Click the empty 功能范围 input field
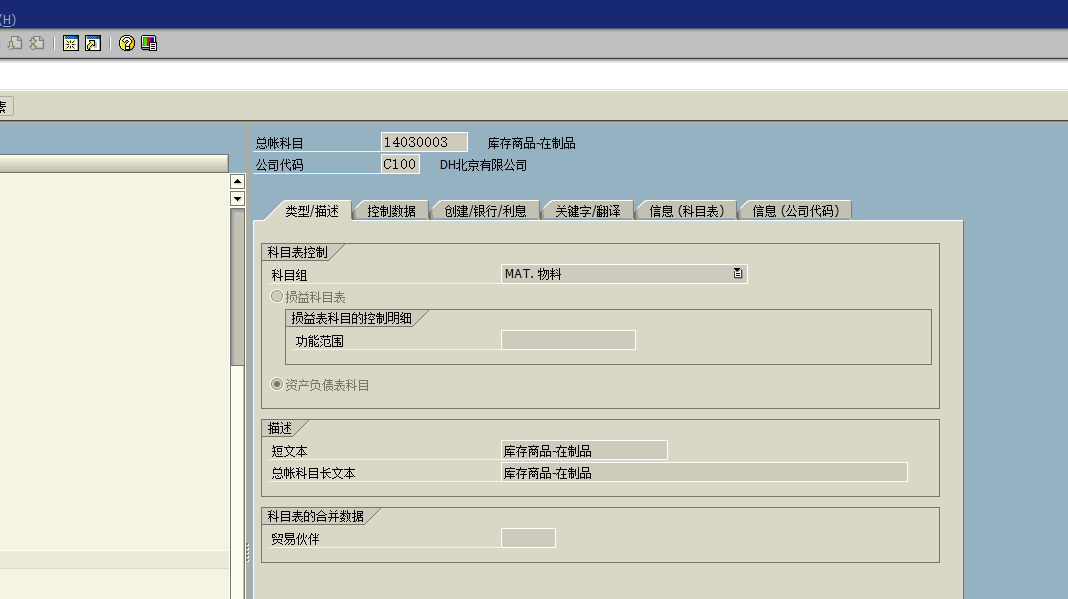1068x599 pixels. coord(568,340)
